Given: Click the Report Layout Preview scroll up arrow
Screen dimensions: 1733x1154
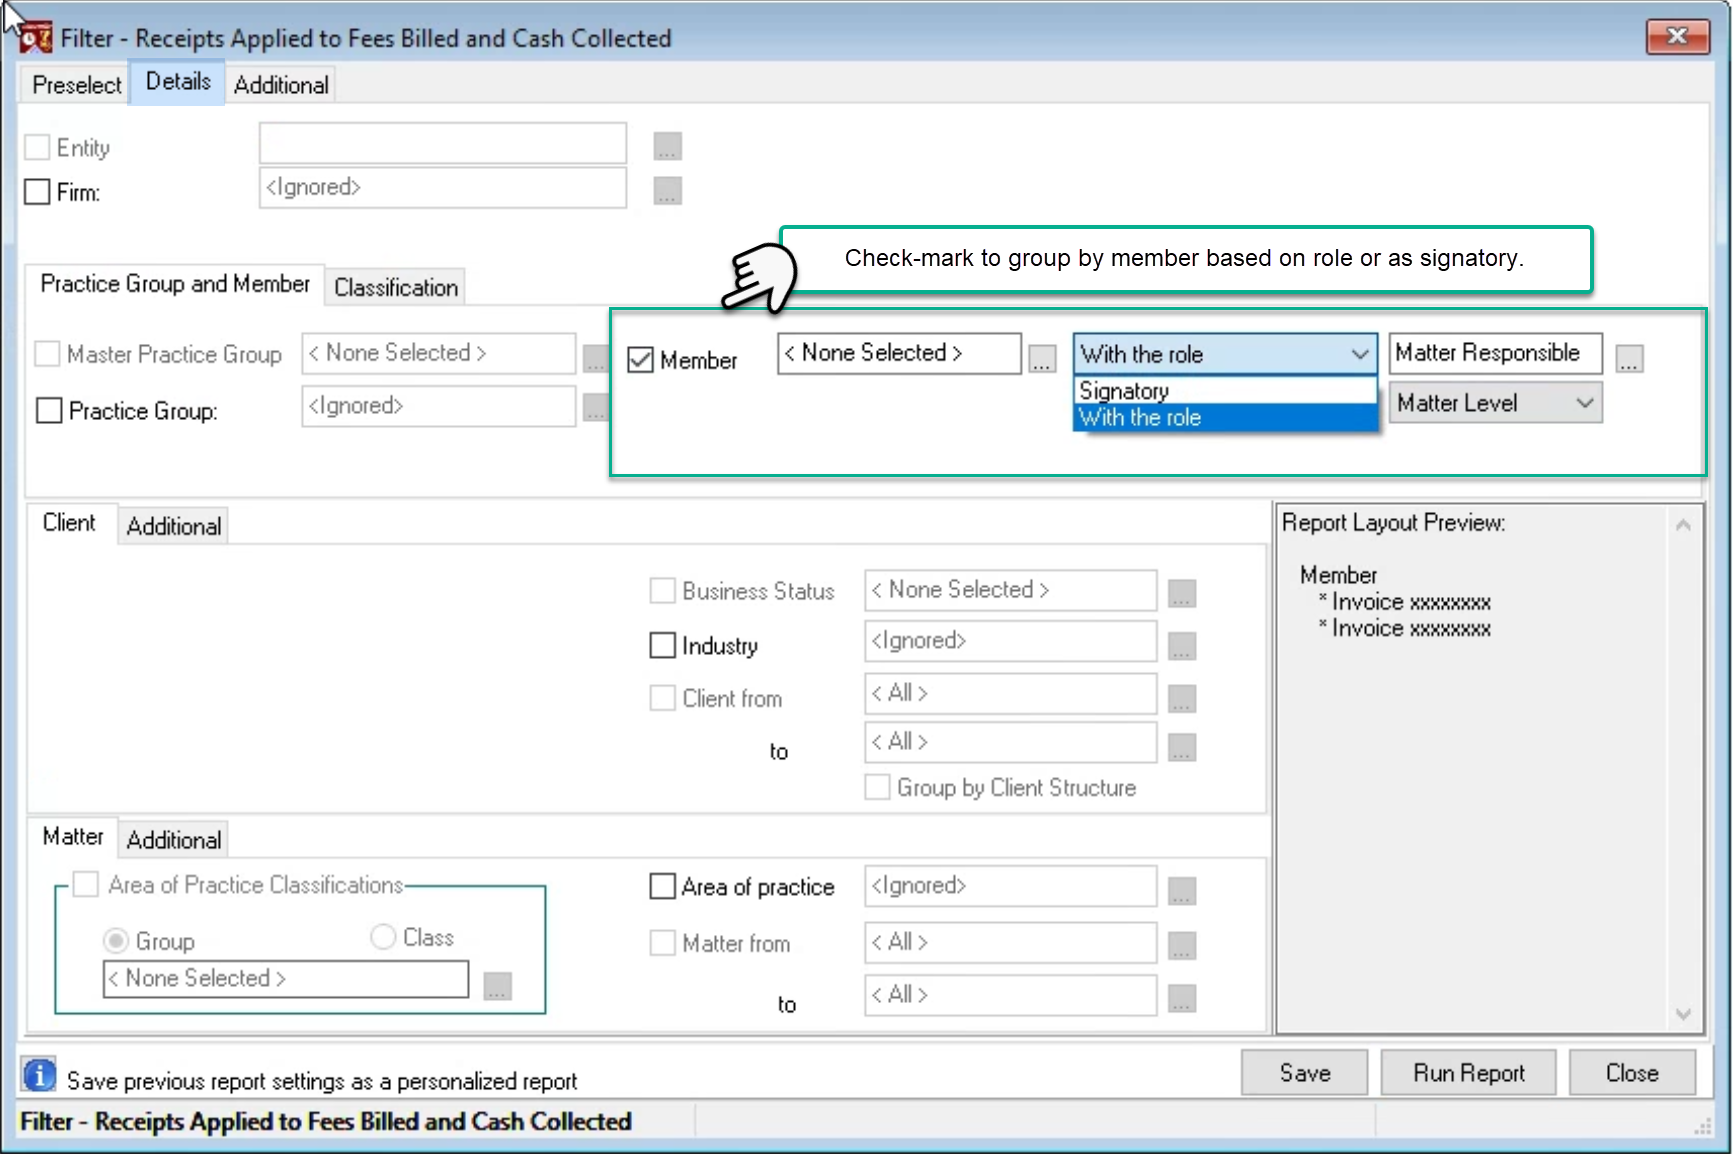Looking at the screenshot, I should coord(1683,524).
